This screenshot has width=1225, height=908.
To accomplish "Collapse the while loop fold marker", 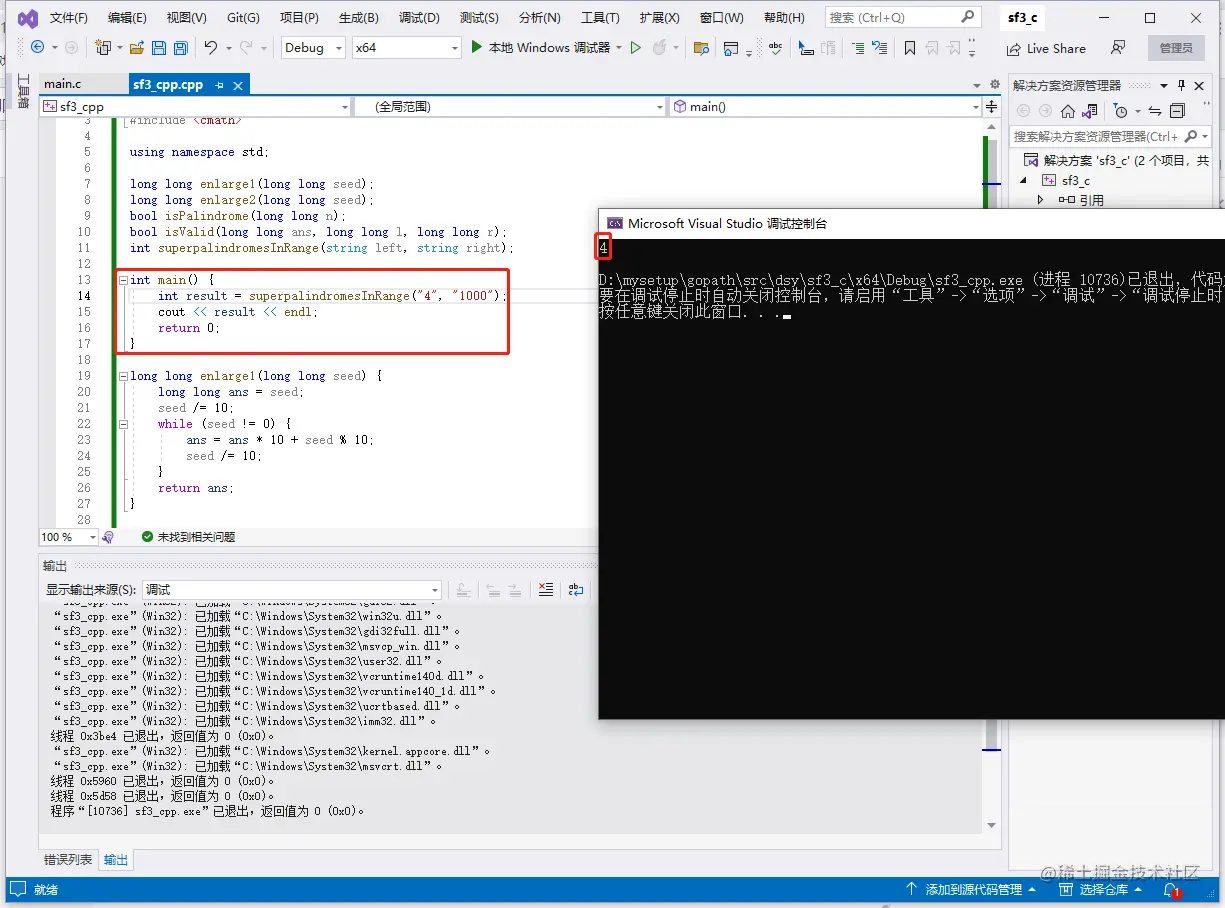I will [x=123, y=424].
